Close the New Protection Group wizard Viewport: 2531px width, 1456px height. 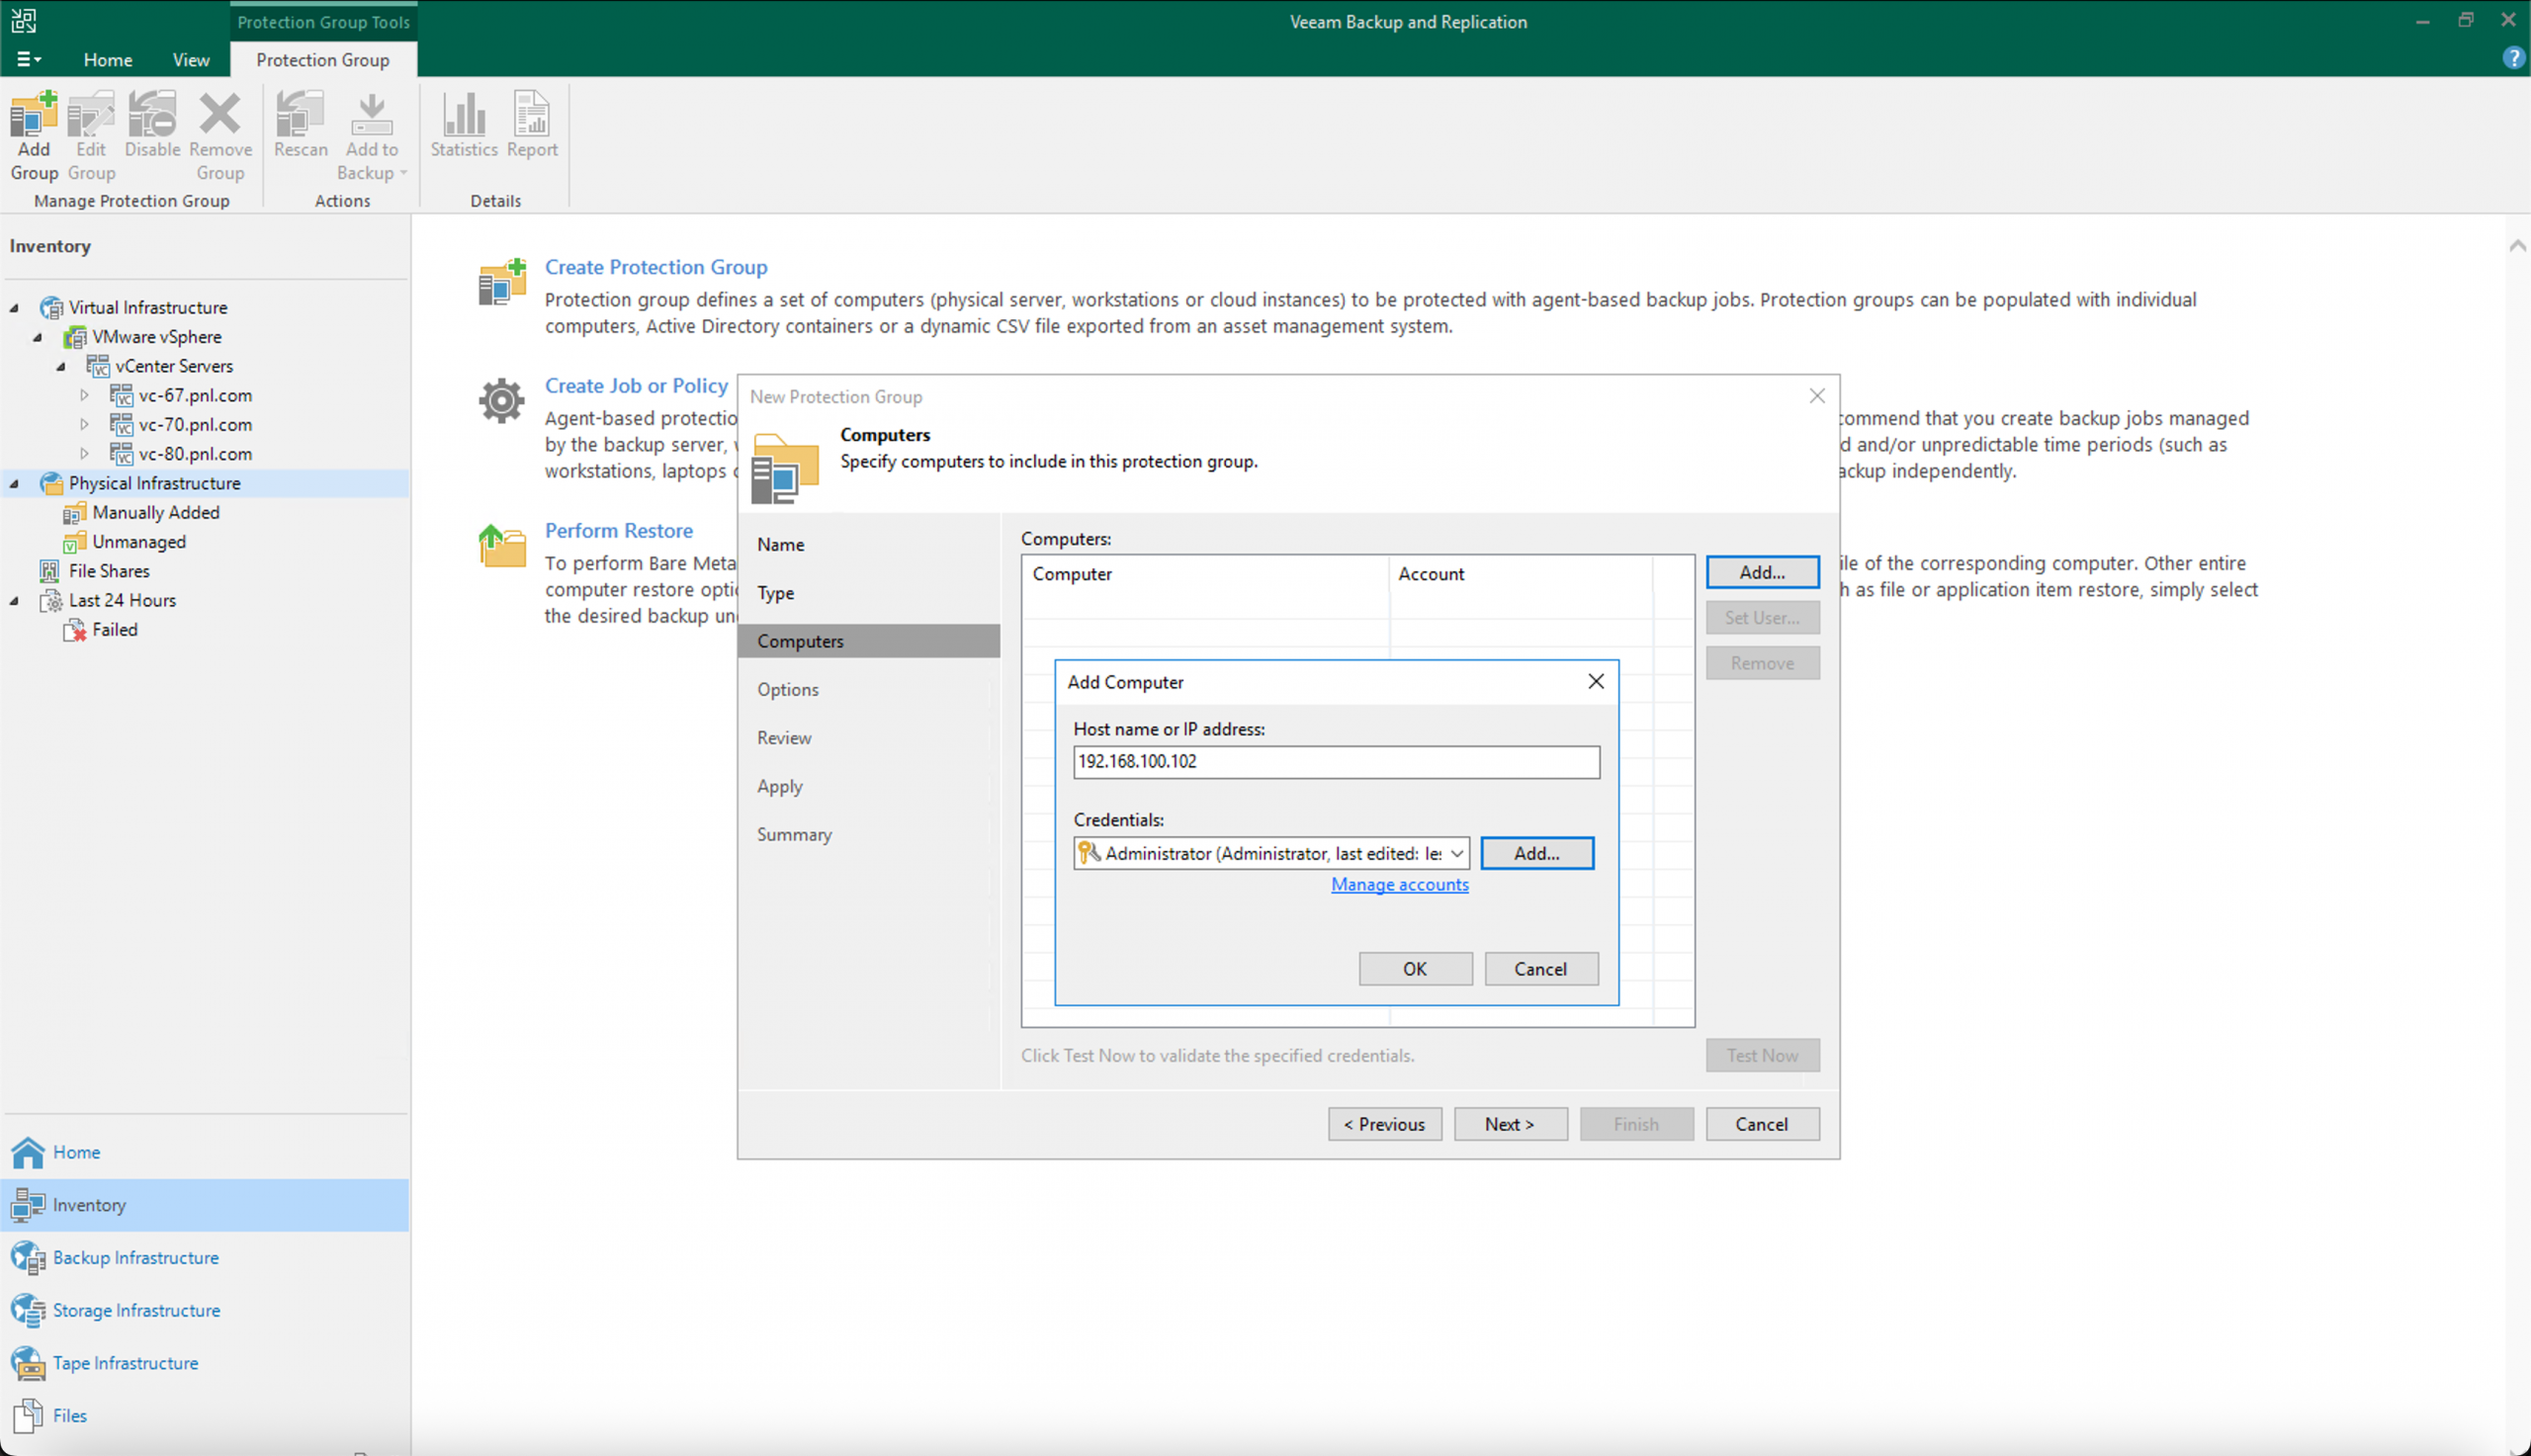[1816, 396]
